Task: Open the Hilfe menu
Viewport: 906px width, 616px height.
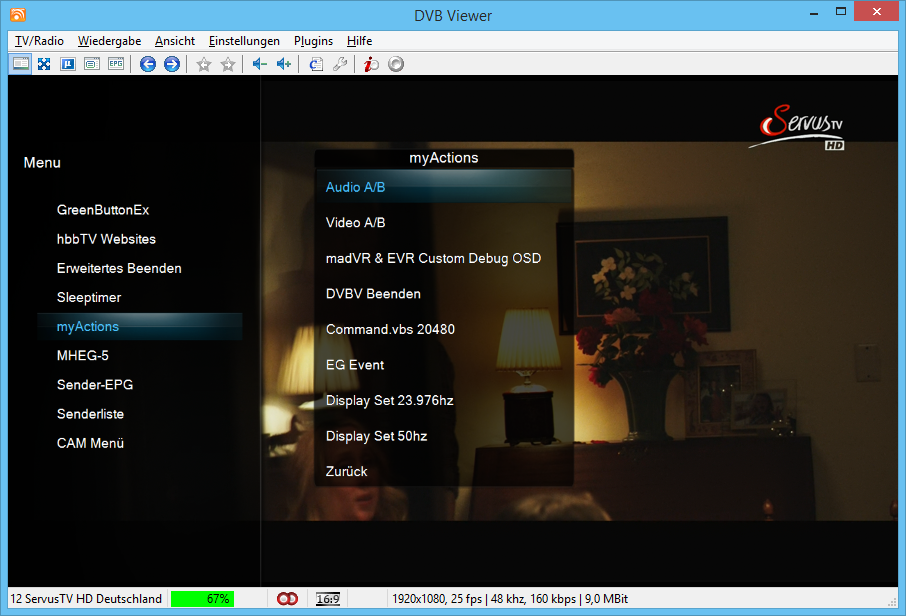Action: 359,41
